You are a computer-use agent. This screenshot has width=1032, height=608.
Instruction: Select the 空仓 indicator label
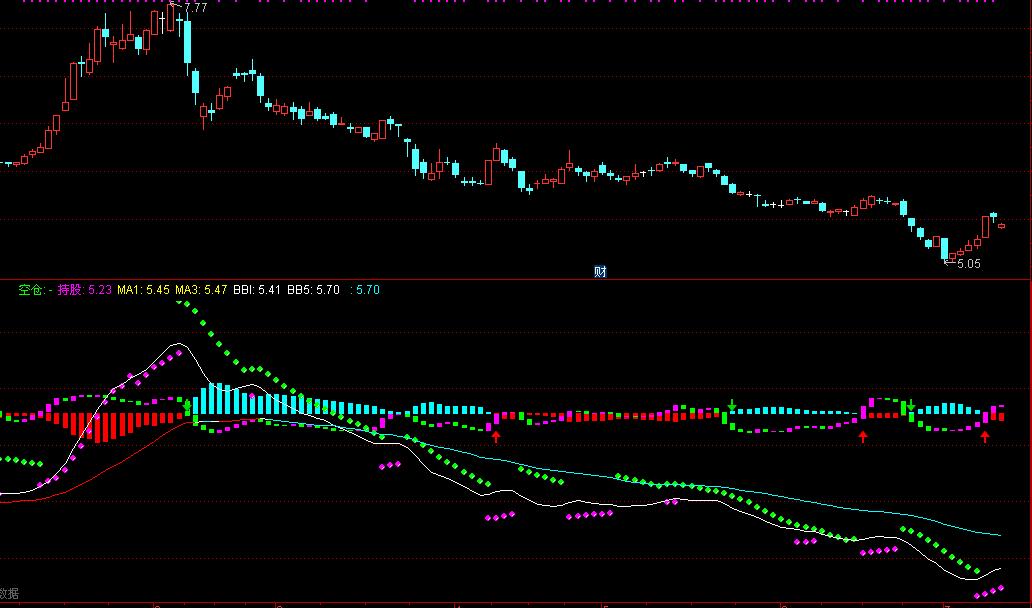pos(35,290)
